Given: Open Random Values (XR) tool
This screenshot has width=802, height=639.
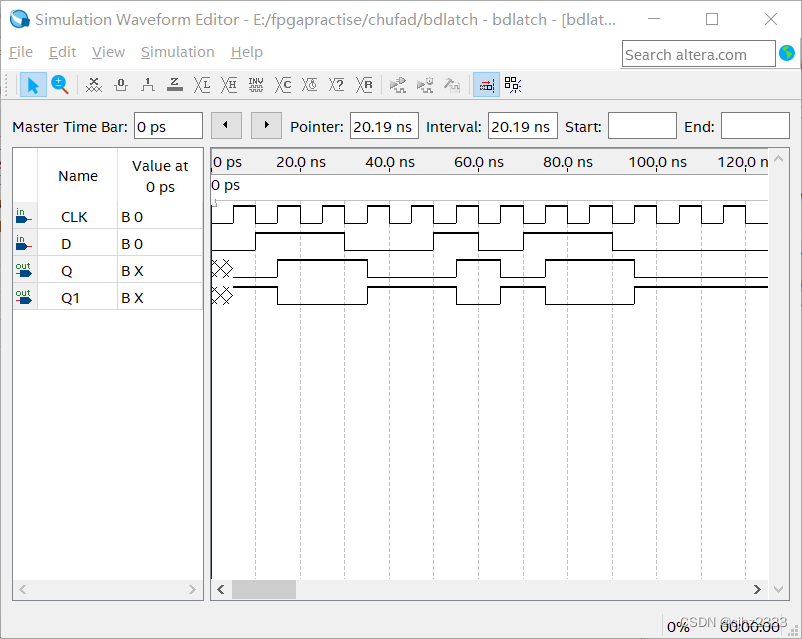Looking at the screenshot, I should [364, 85].
